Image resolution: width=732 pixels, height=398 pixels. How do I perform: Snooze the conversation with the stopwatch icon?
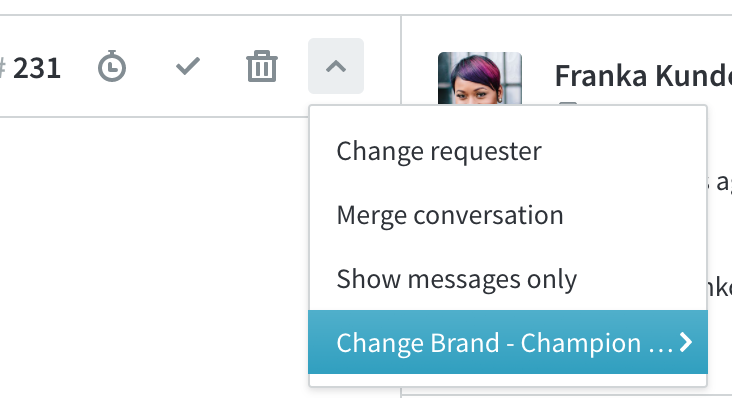(x=112, y=66)
